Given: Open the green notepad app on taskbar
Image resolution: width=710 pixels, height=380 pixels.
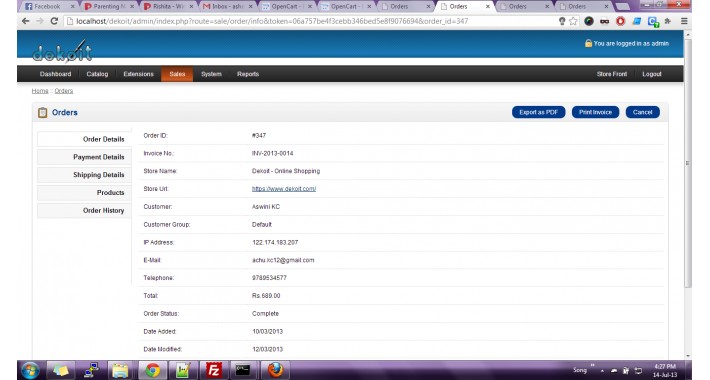Looking at the screenshot, I should point(183,370).
